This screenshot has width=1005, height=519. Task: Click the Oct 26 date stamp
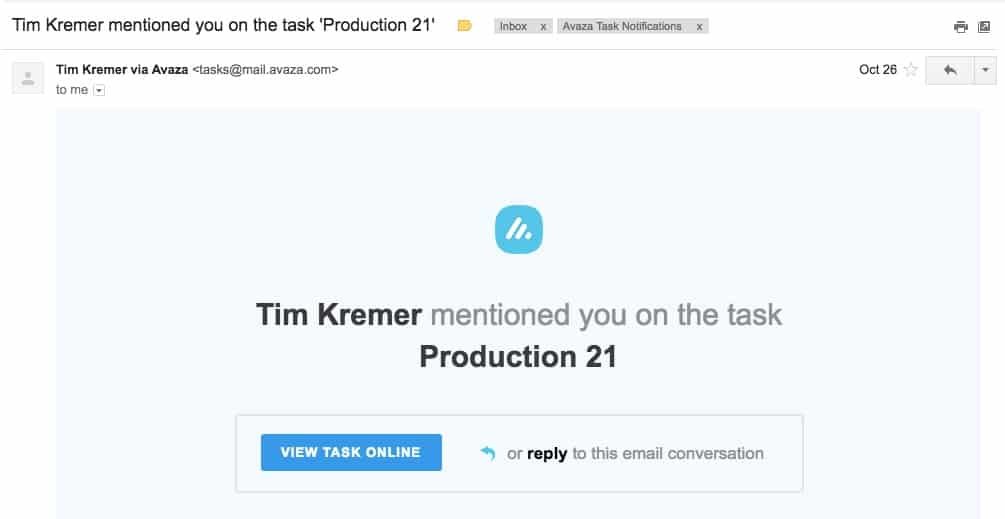[877, 70]
